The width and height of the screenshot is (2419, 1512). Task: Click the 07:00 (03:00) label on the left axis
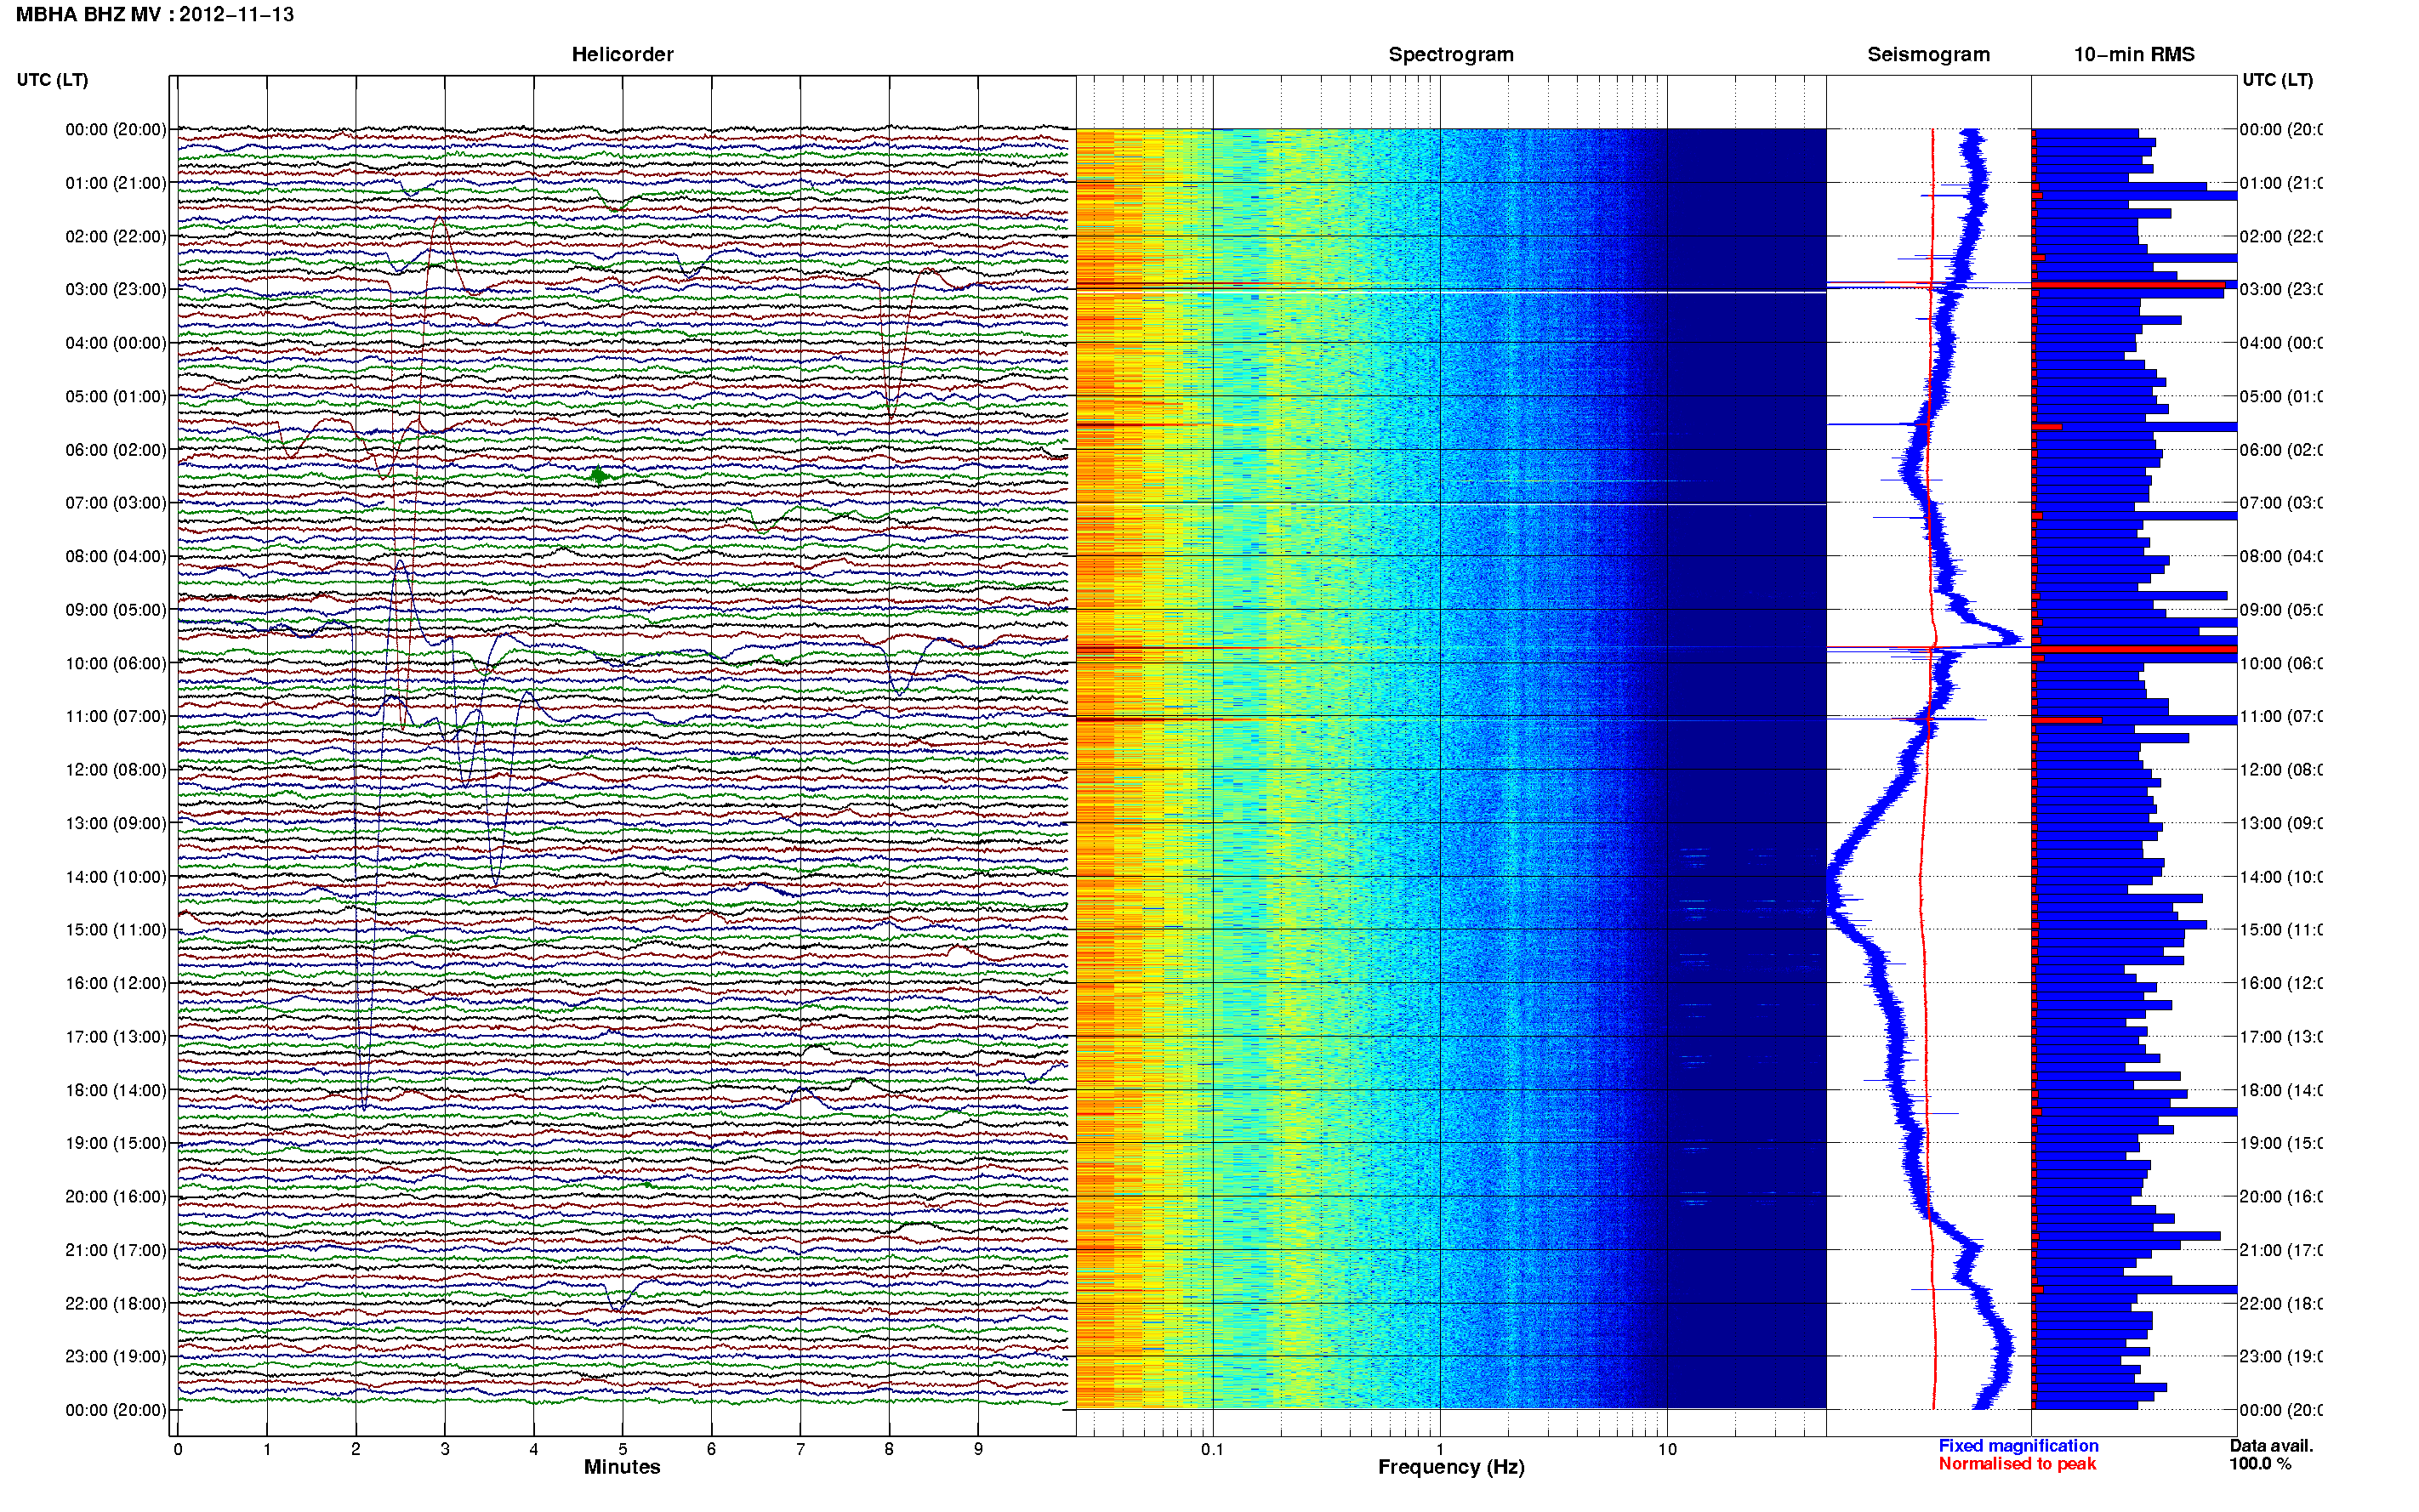coord(116,503)
